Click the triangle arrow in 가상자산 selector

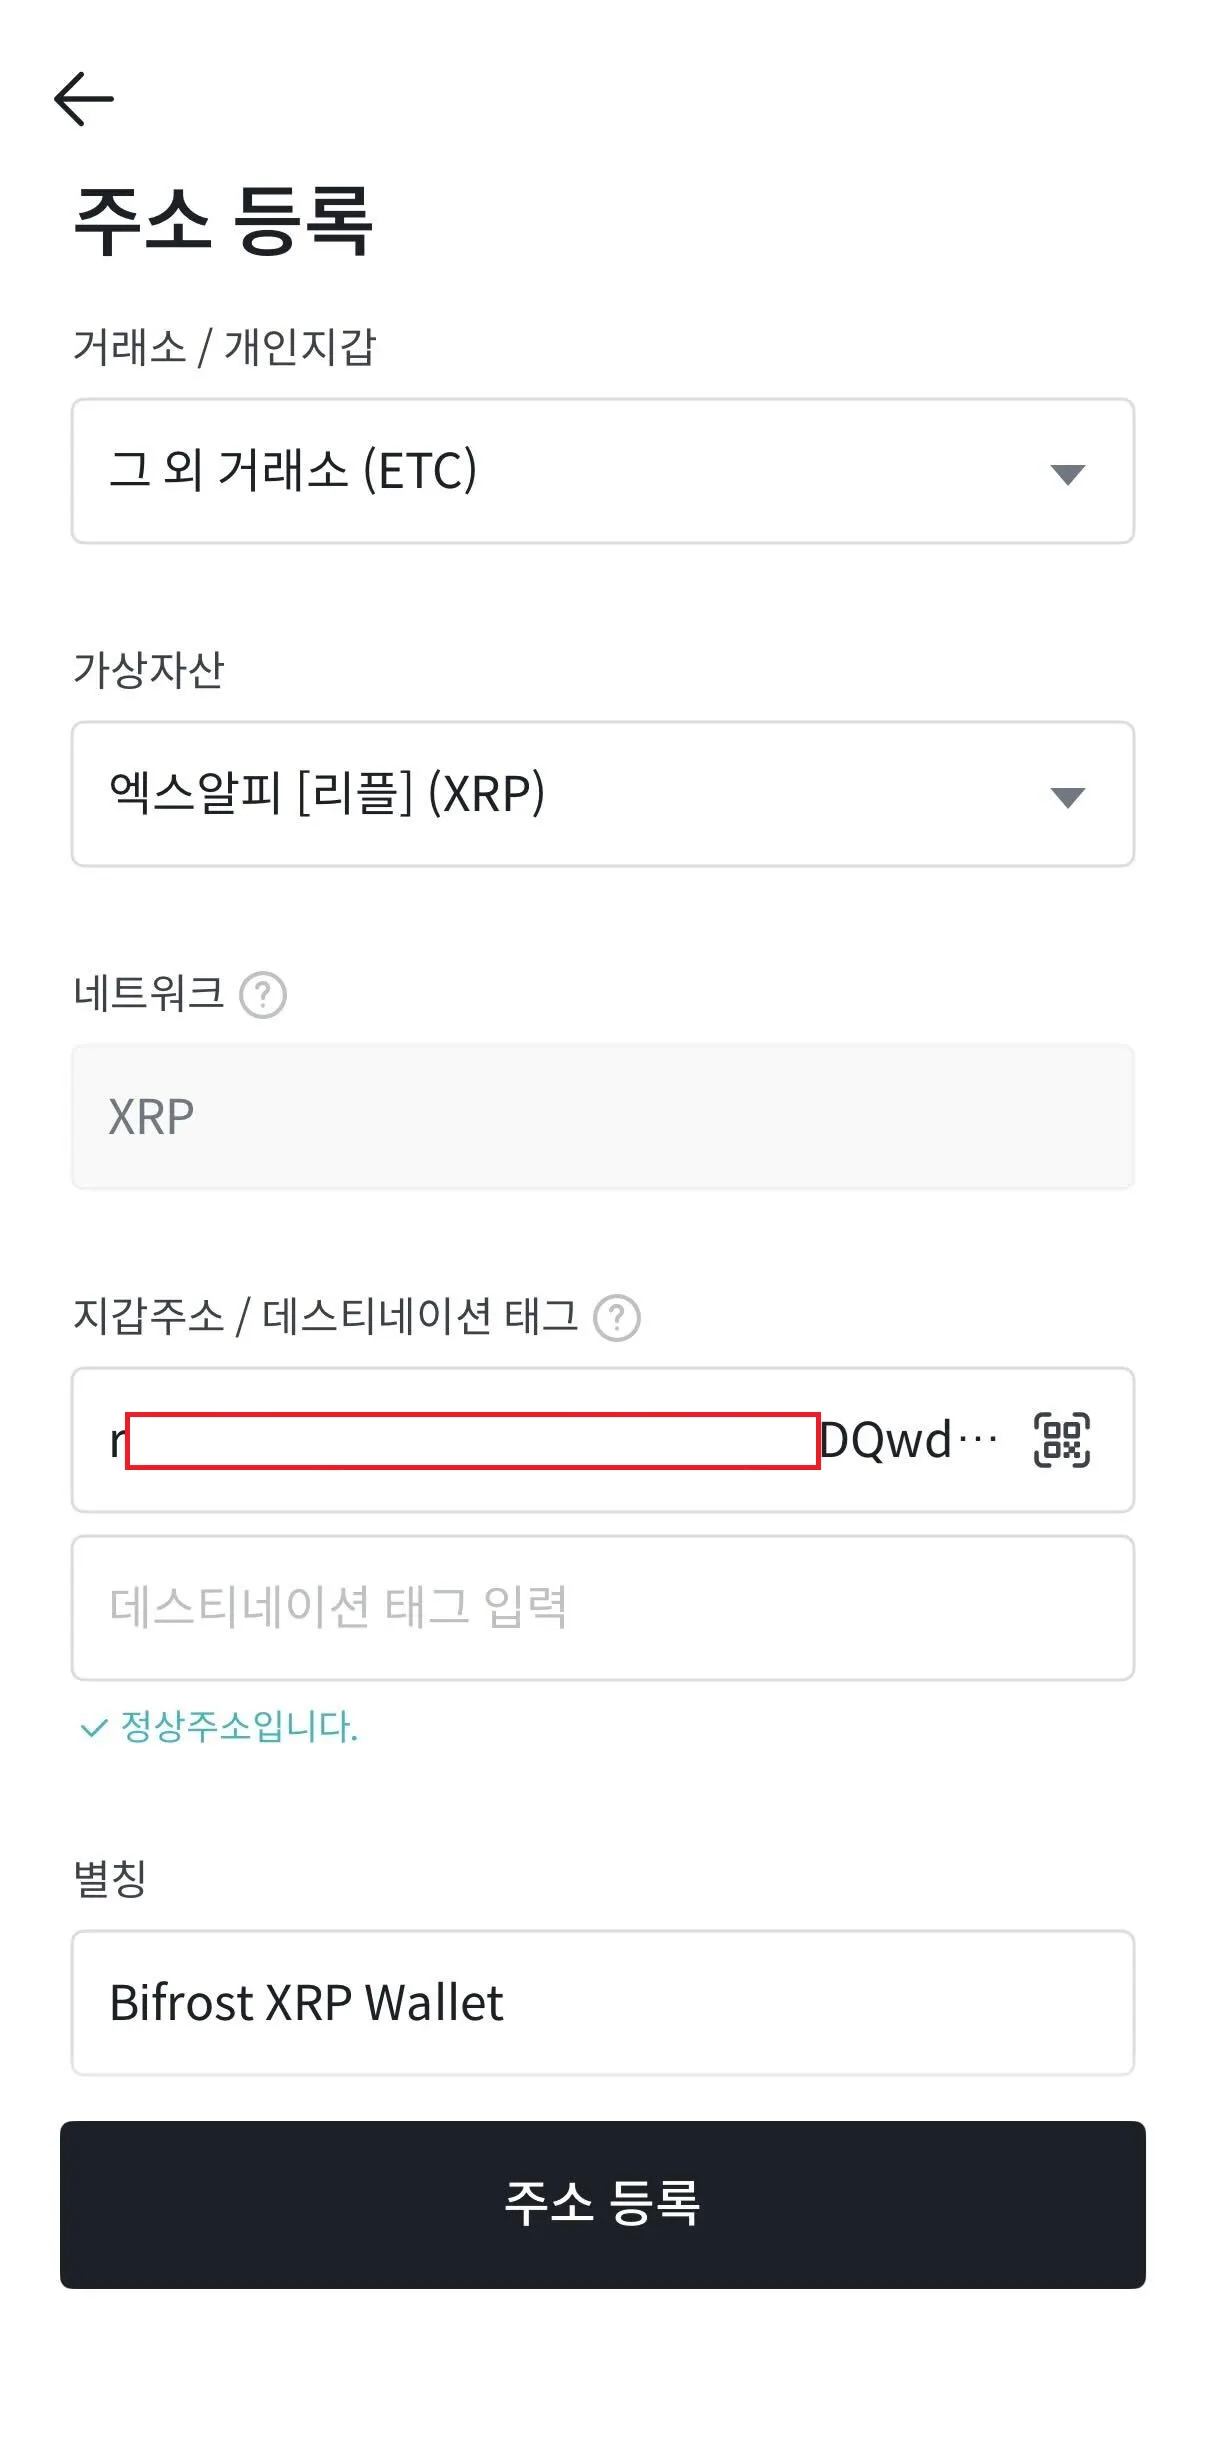pyautogui.click(x=1067, y=797)
